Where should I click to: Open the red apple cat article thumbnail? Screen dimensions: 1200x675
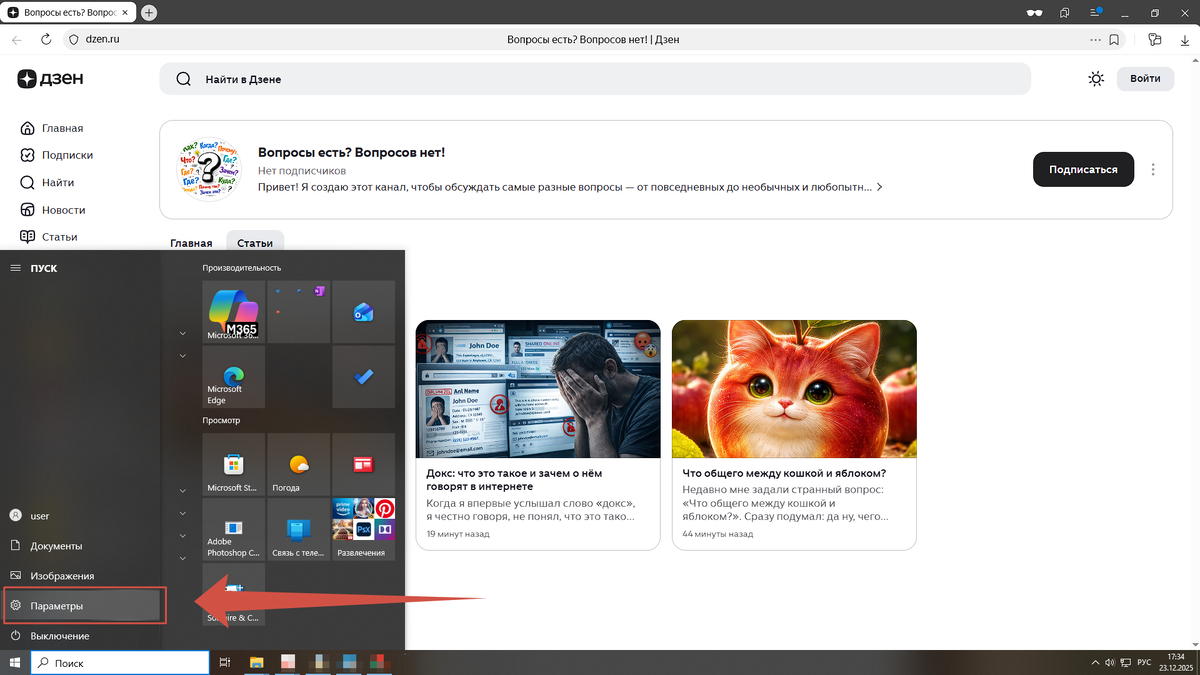(794, 389)
